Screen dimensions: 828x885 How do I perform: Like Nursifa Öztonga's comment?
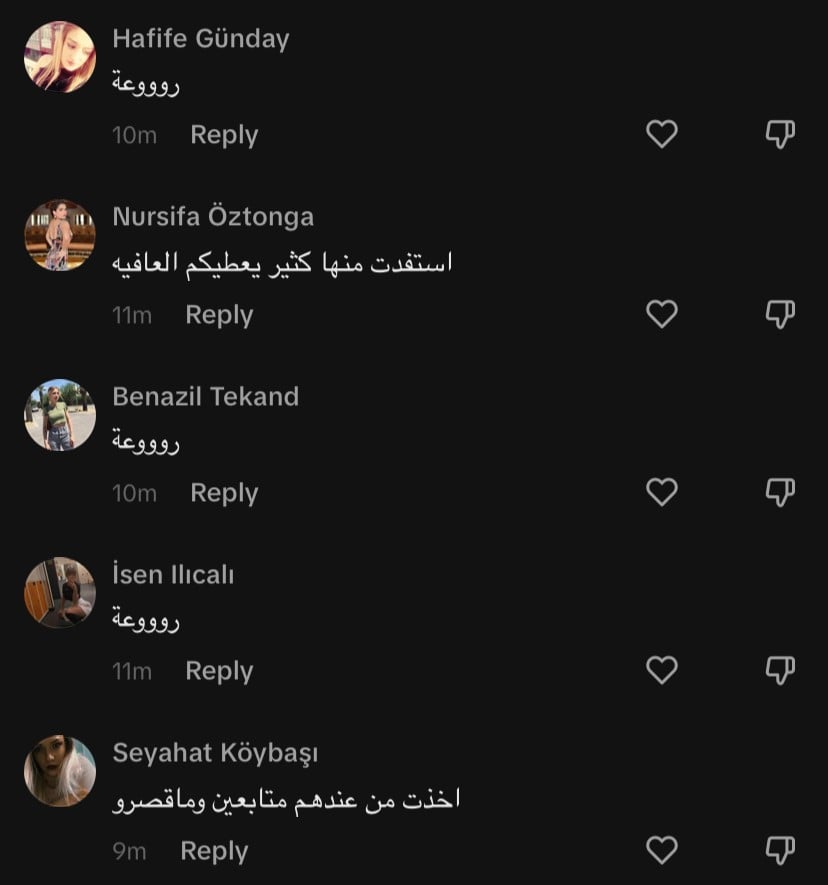pyautogui.click(x=662, y=314)
